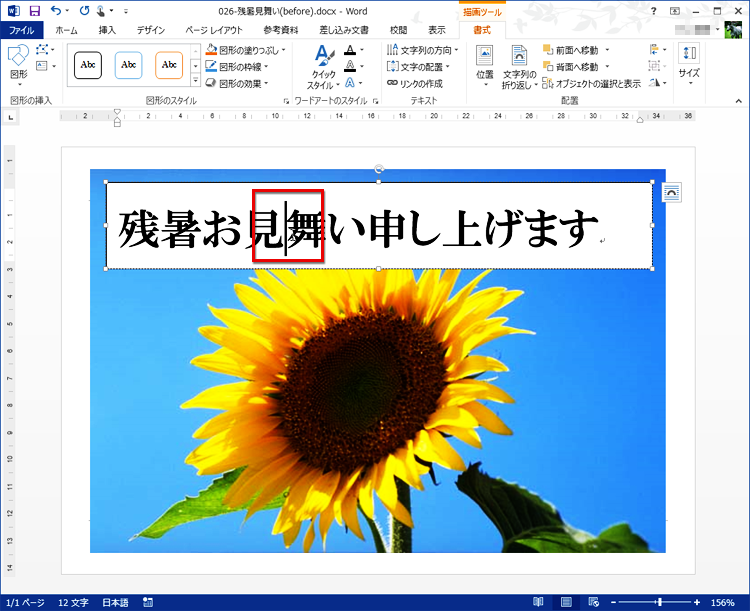Click the macro recording icon in status bar
750x611 pixels.
click(x=148, y=602)
